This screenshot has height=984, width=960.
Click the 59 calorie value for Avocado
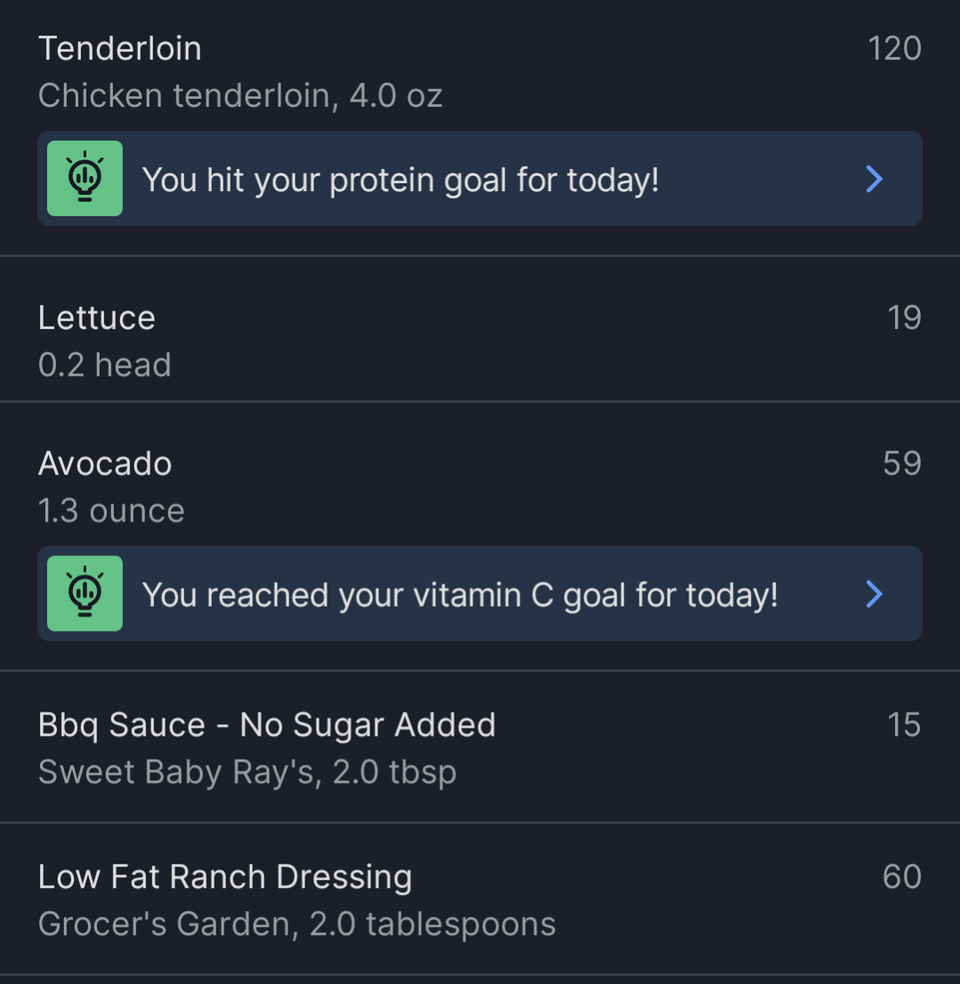click(x=902, y=463)
